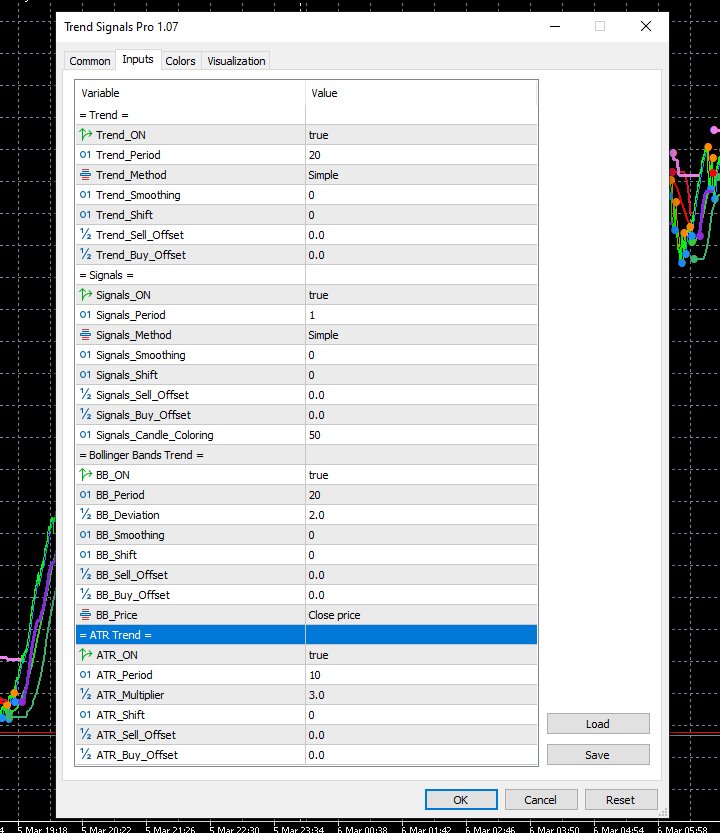Viewport: 720px width, 833px height.
Task: Select the highlighted = ATR Trend = row
Action: (x=306, y=635)
